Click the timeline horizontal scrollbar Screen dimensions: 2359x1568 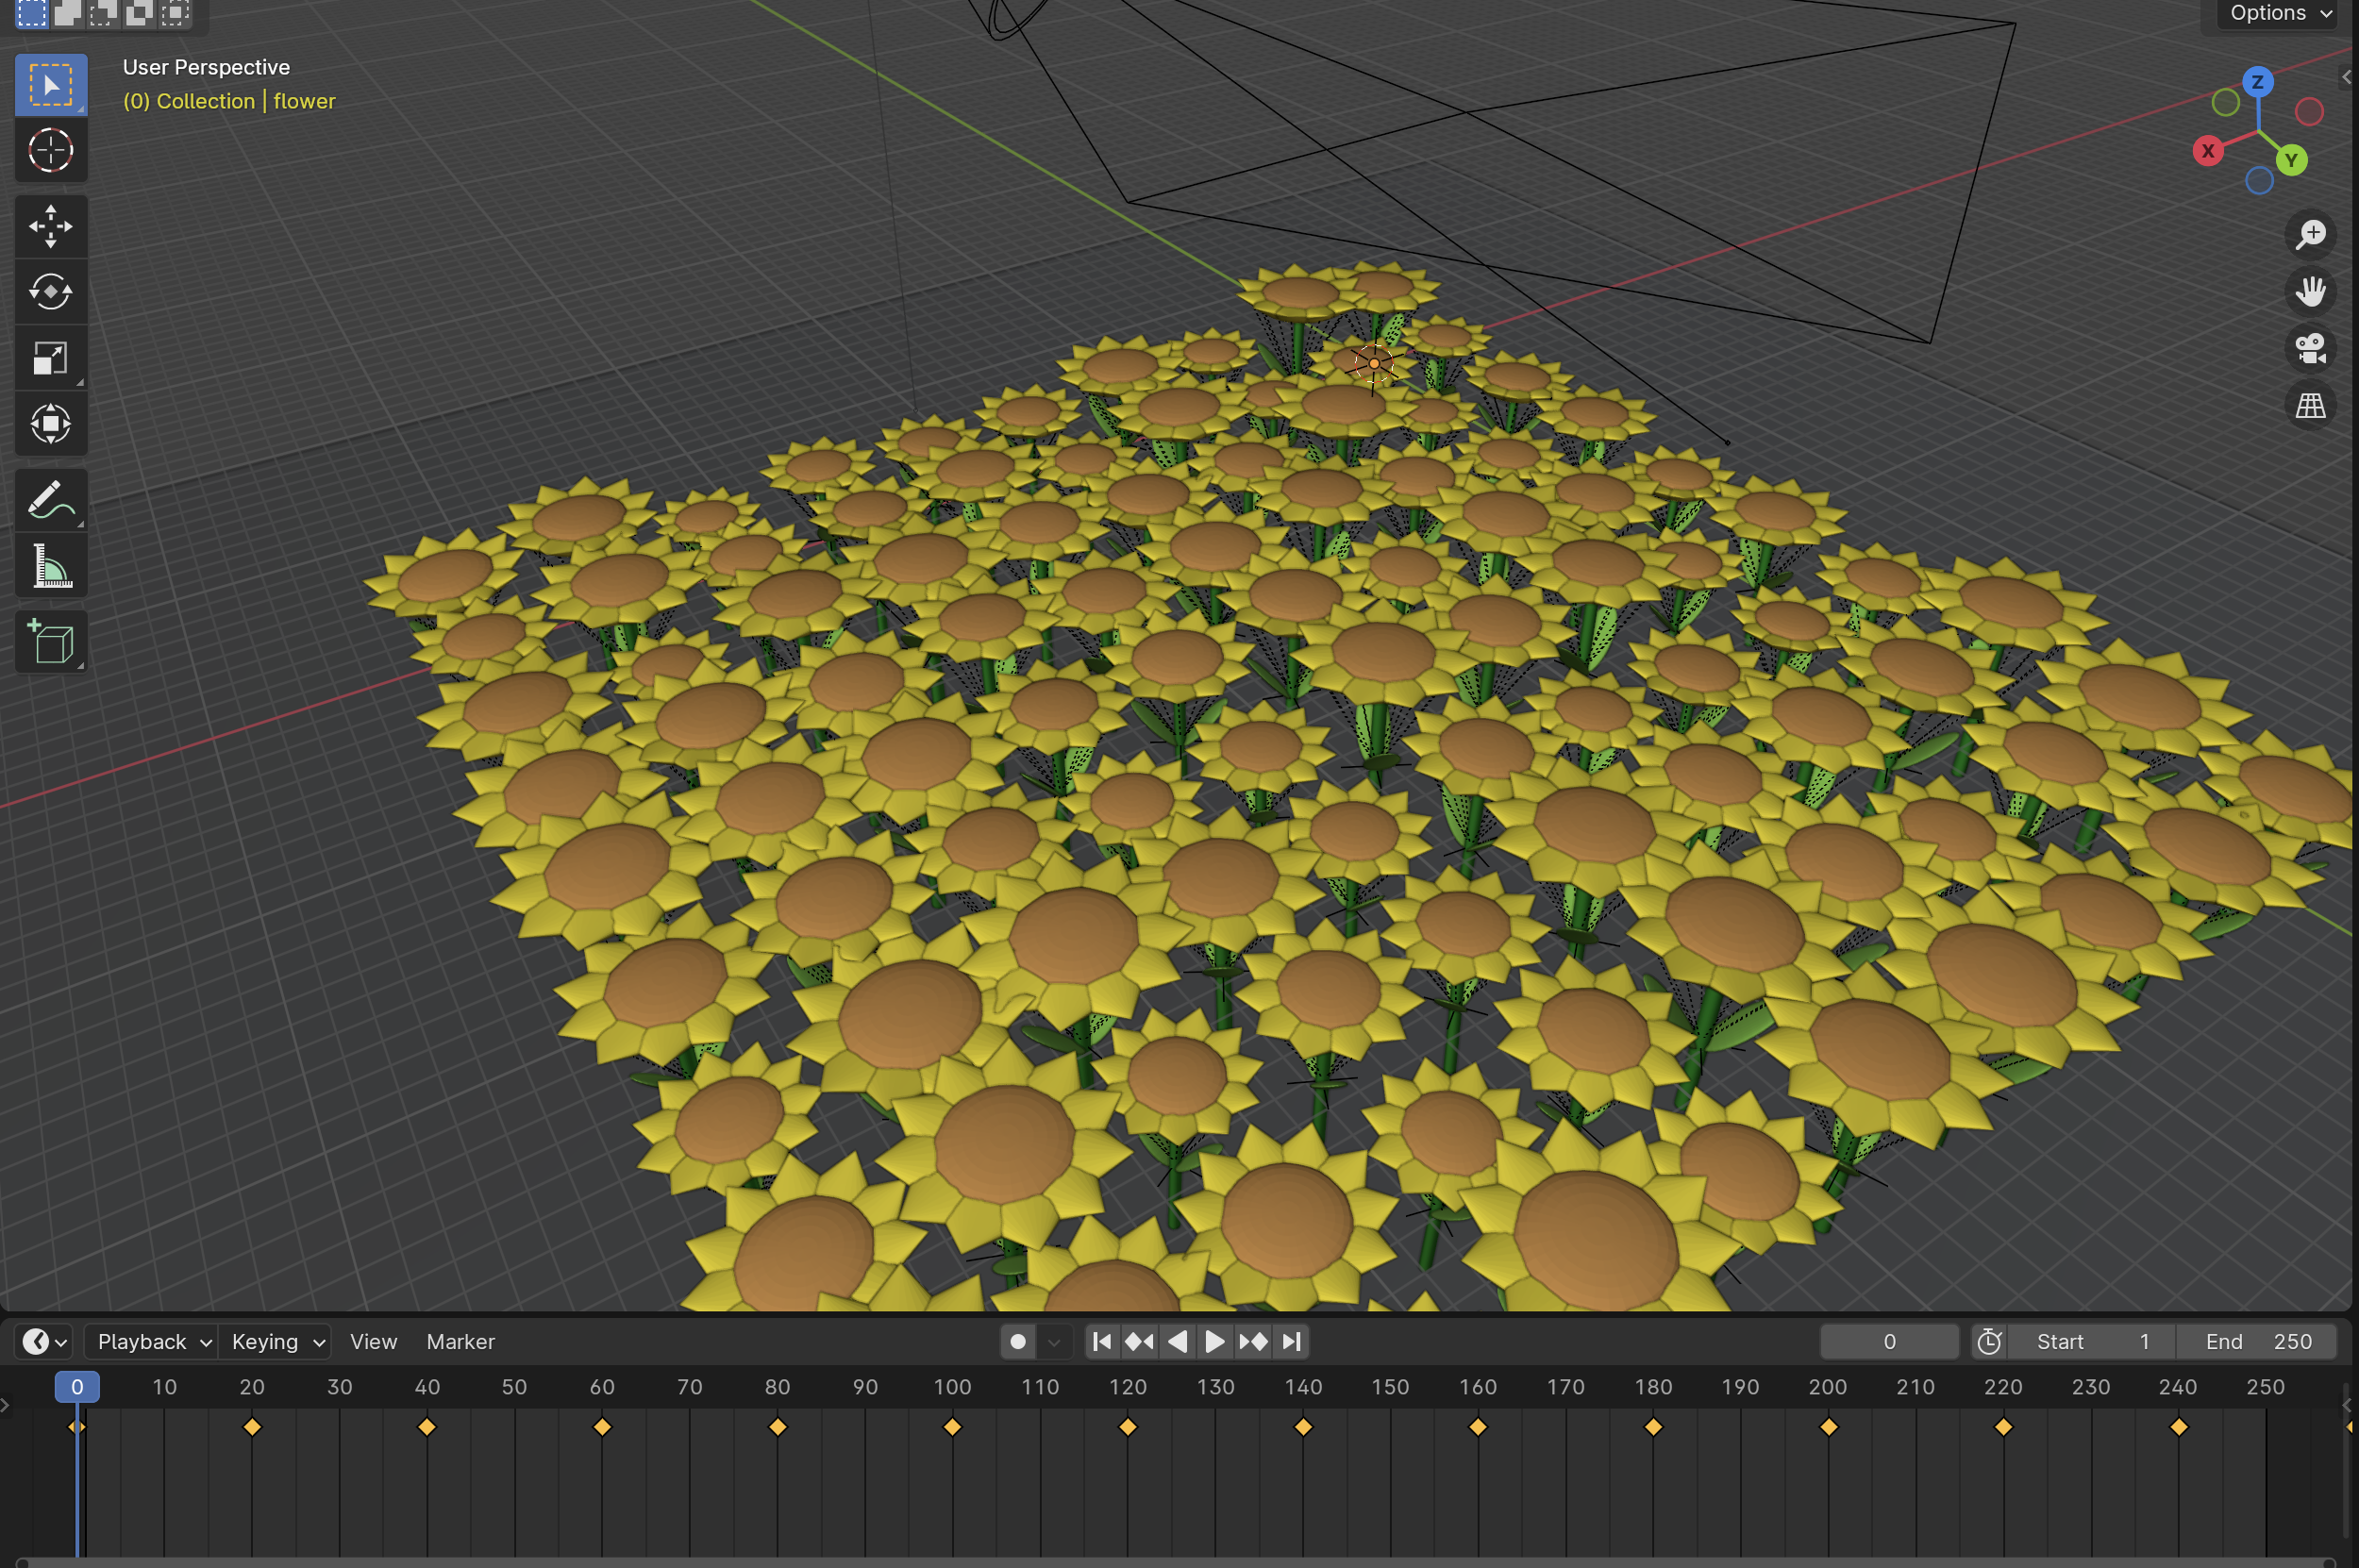(x=1176, y=1562)
